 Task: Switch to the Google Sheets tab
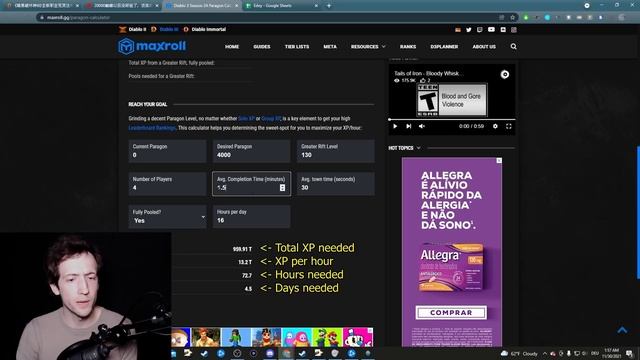(x=282, y=6)
